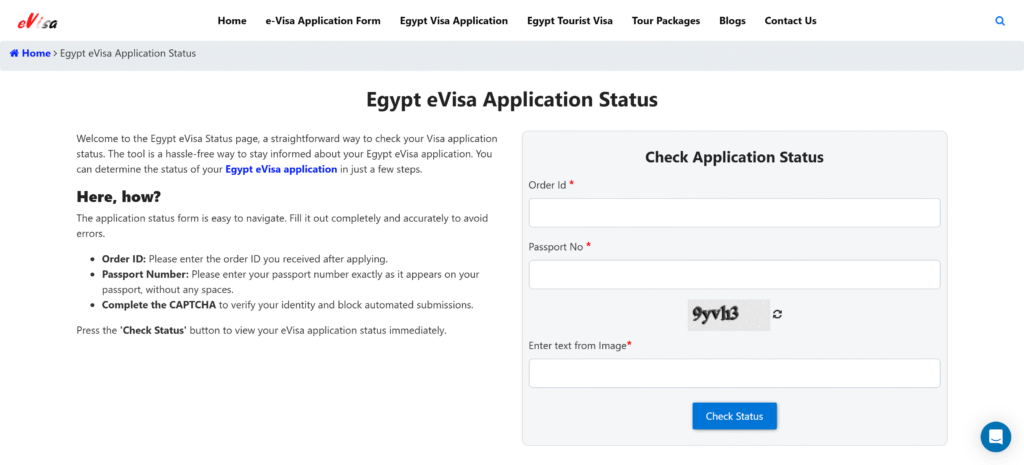Screen dimensions: 1024x465
Task: Focus the Passport No input field
Action: click(x=734, y=274)
